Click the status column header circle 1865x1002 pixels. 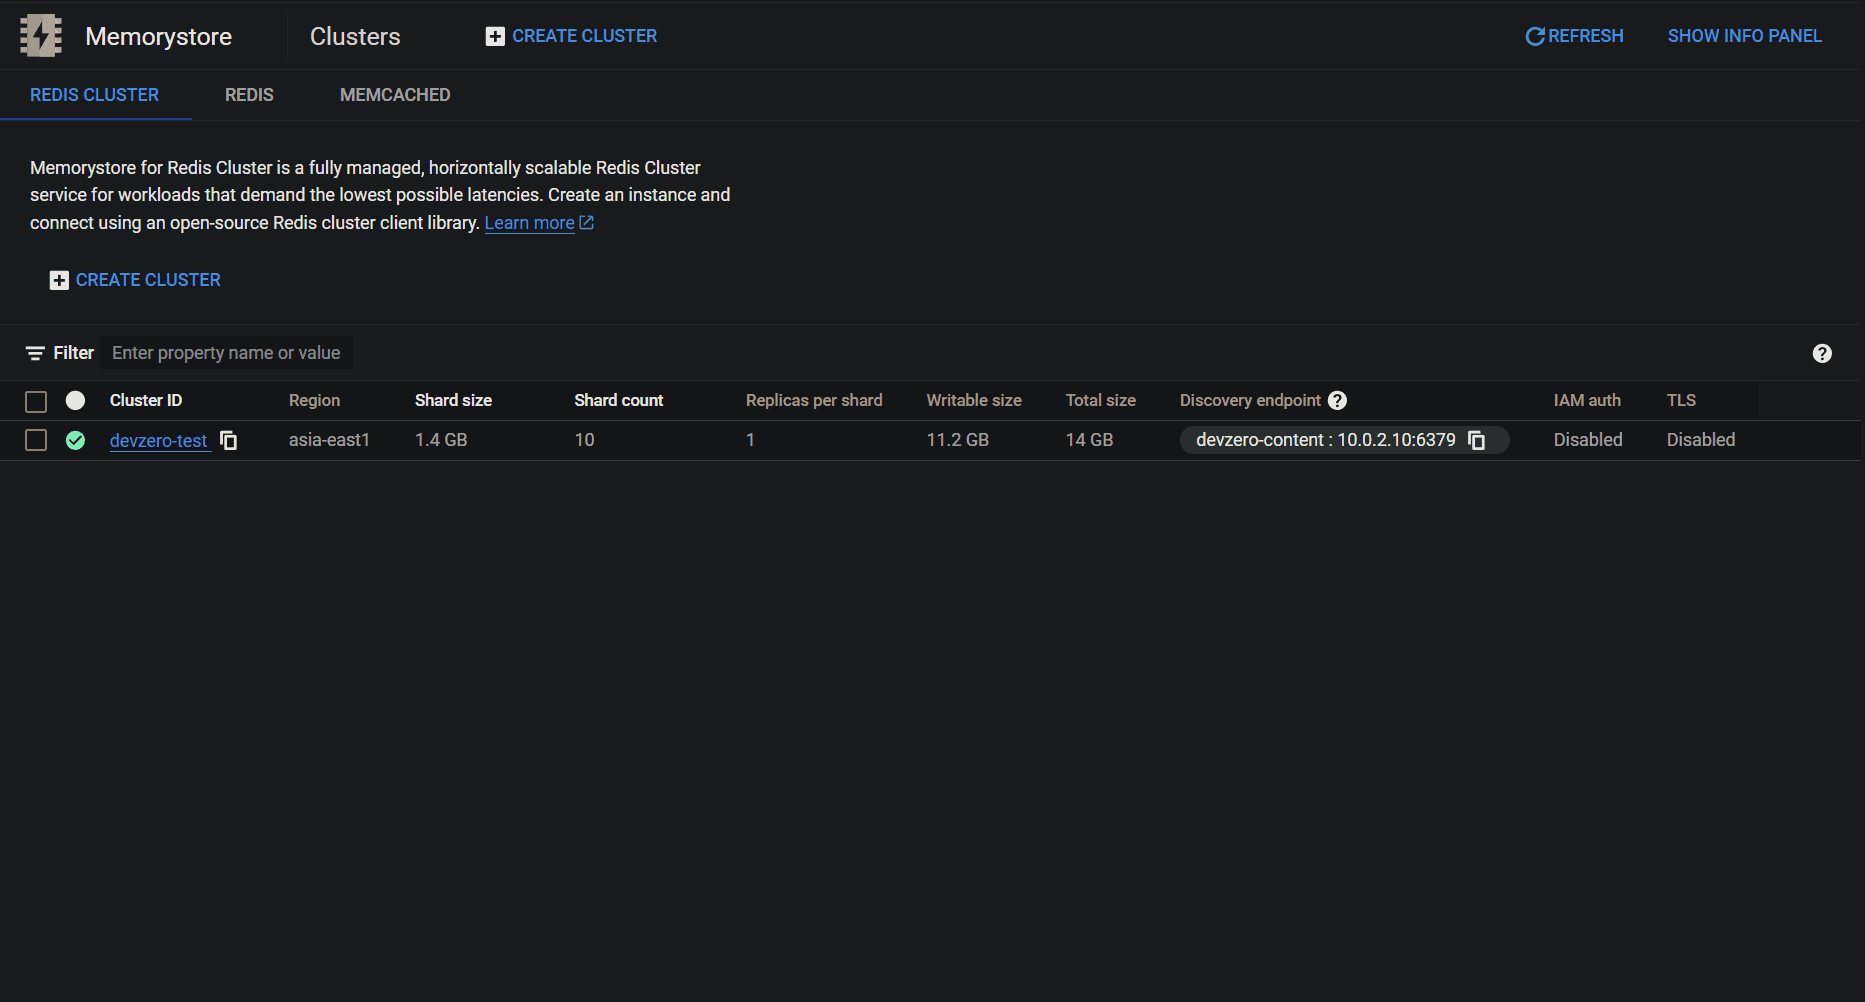(75, 400)
